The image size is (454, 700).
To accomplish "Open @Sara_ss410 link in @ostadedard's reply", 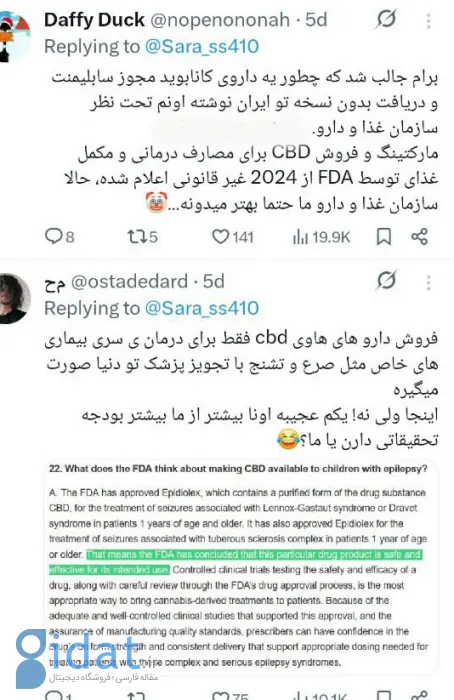I will (x=202, y=308).
